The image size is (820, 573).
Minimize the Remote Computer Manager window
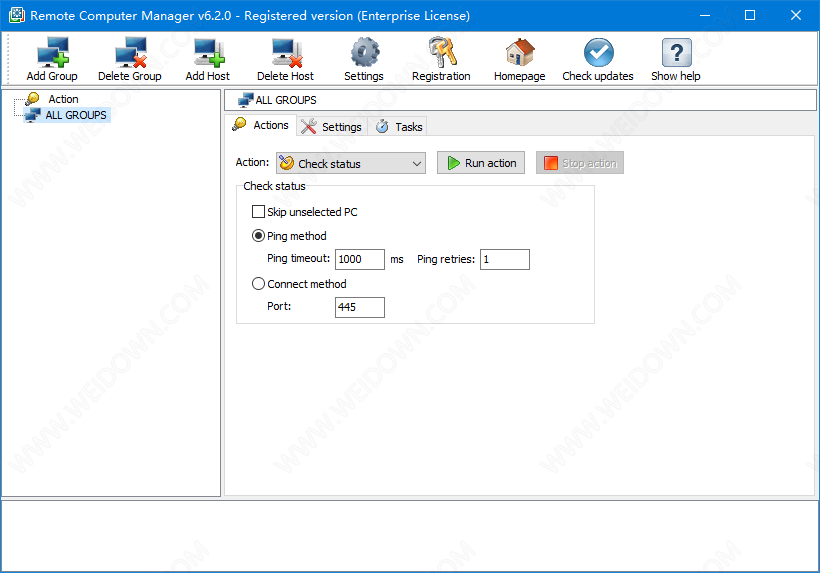click(x=705, y=15)
